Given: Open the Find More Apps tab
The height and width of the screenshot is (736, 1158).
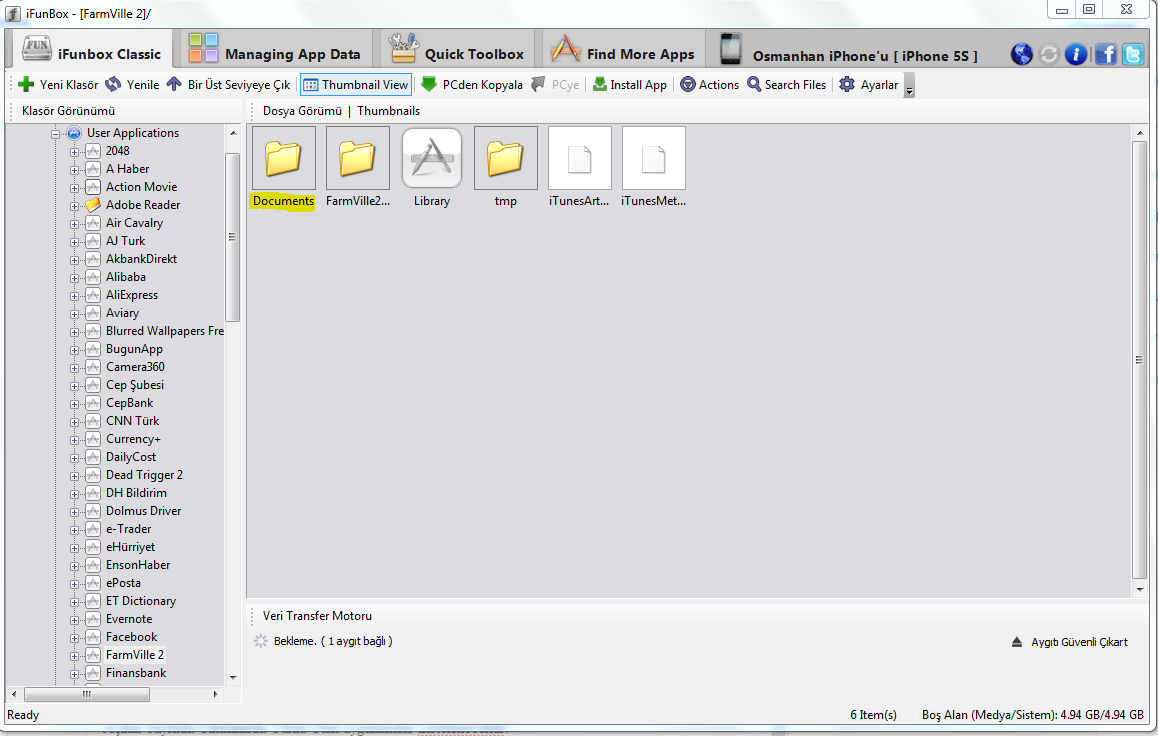Looking at the screenshot, I should [623, 51].
